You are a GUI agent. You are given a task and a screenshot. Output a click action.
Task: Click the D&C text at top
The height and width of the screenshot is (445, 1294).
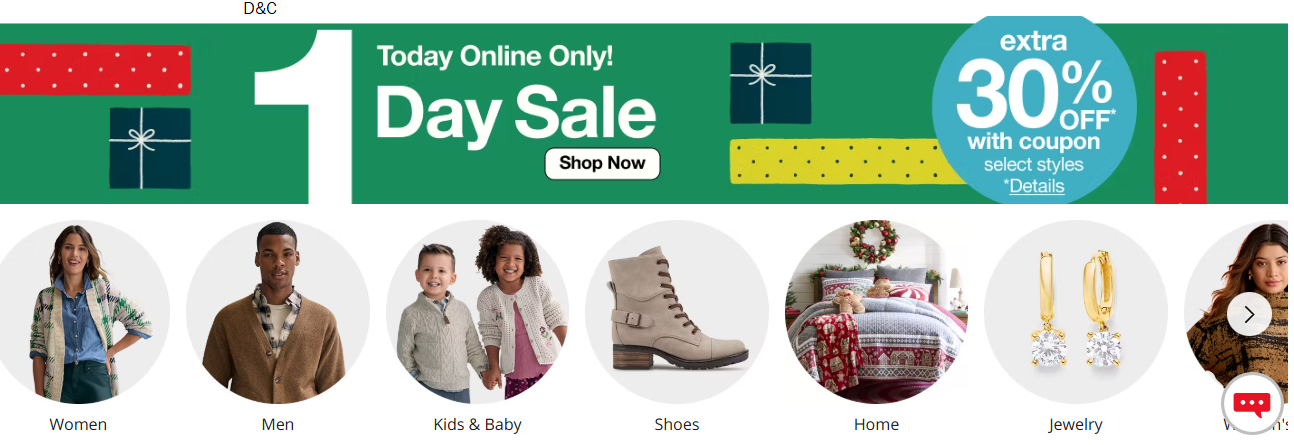coord(260,9)
